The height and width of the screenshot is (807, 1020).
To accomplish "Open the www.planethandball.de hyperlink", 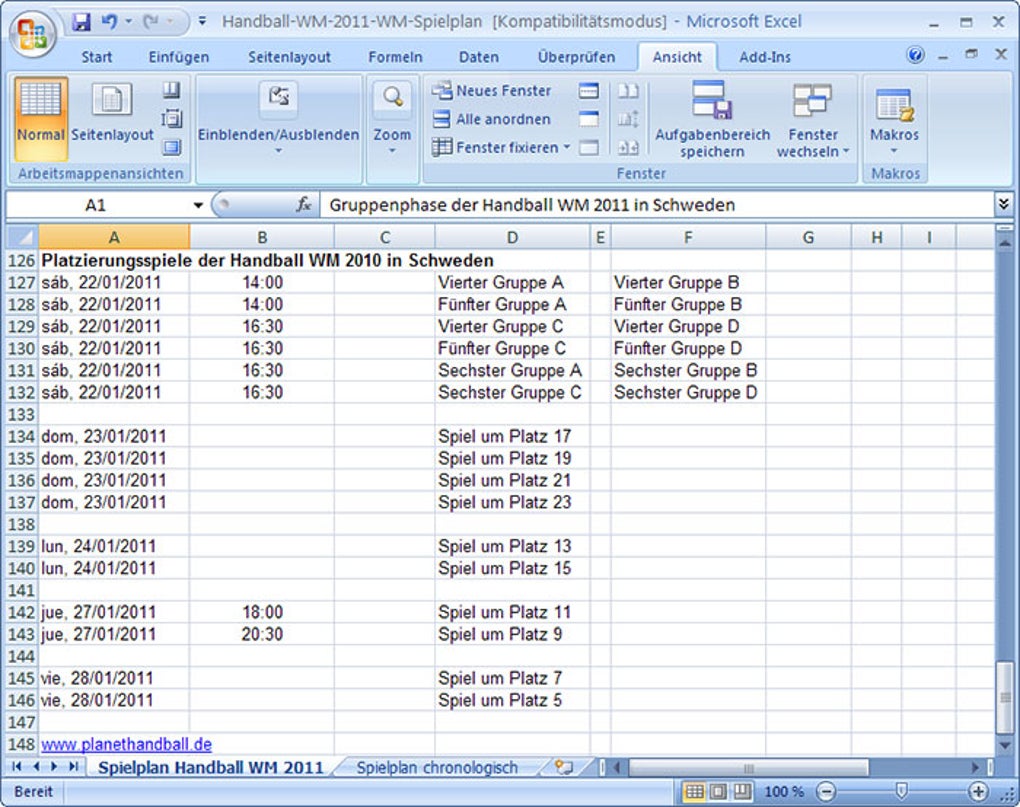I will coord(127,744).
